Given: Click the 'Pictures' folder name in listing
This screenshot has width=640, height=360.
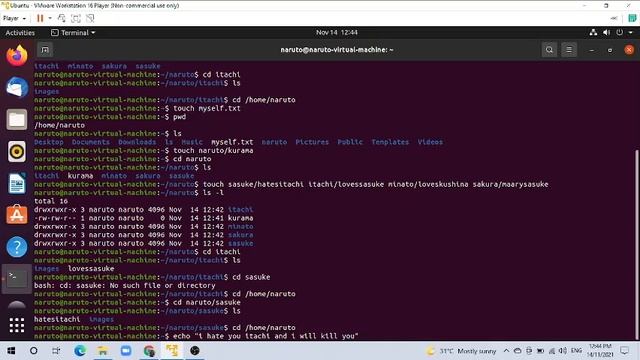Looking at the screenshot, I should pyautogui.click(x=312, y=142).
